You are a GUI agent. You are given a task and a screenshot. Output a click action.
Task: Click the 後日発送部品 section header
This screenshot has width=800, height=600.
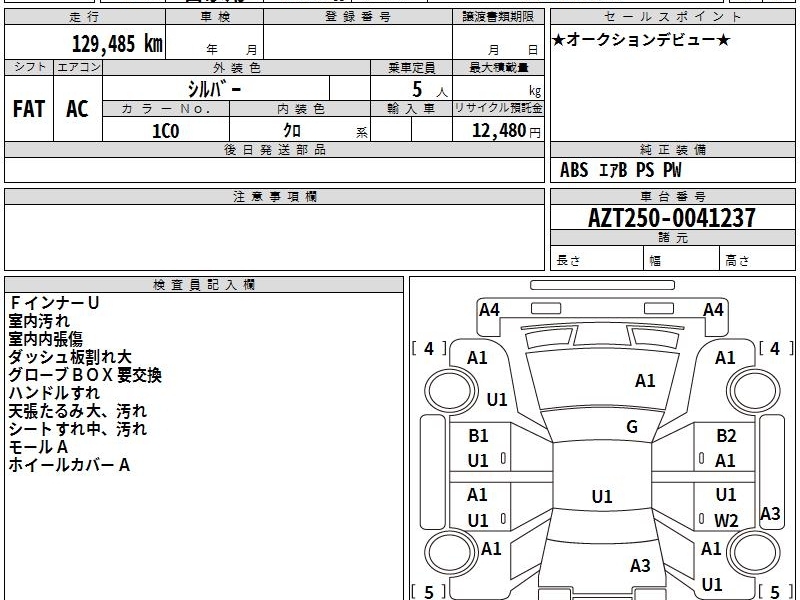click(274, 149)
